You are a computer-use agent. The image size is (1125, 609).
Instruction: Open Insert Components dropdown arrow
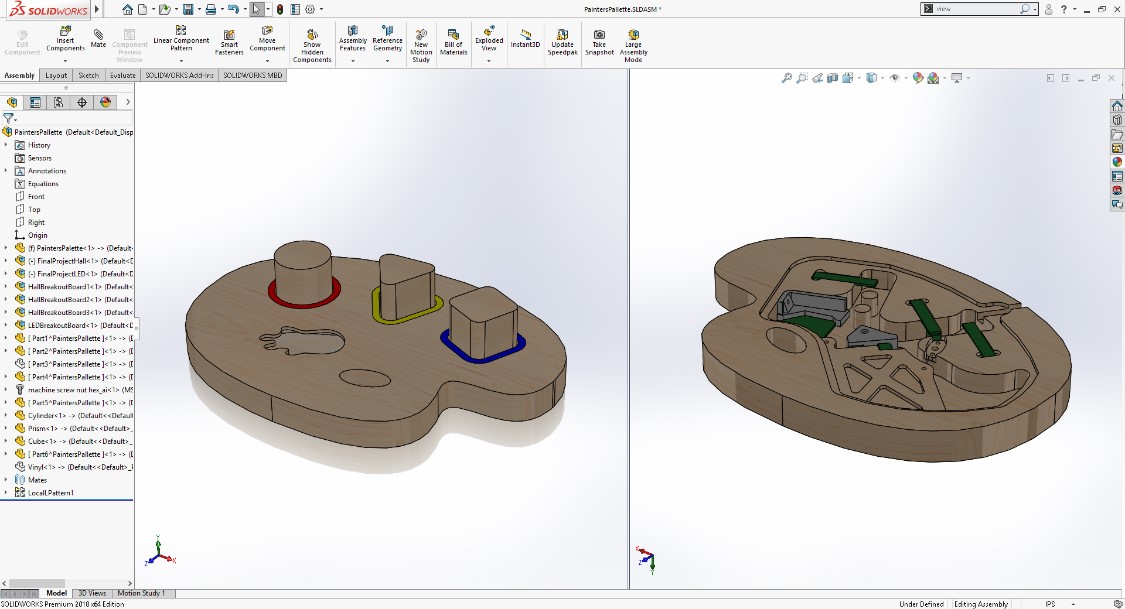click(x=65, y=60)
